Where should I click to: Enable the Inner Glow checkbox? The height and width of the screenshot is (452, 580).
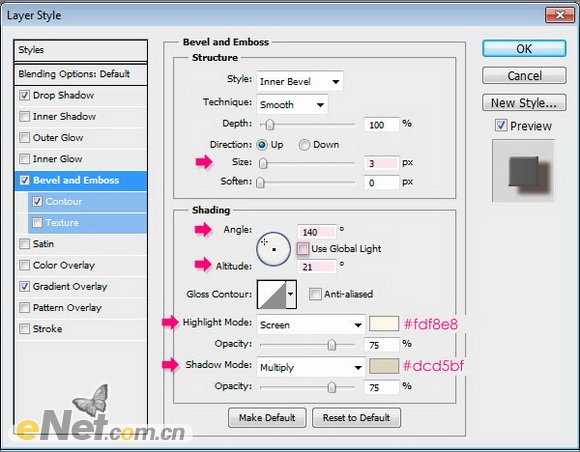pos(24,159)
